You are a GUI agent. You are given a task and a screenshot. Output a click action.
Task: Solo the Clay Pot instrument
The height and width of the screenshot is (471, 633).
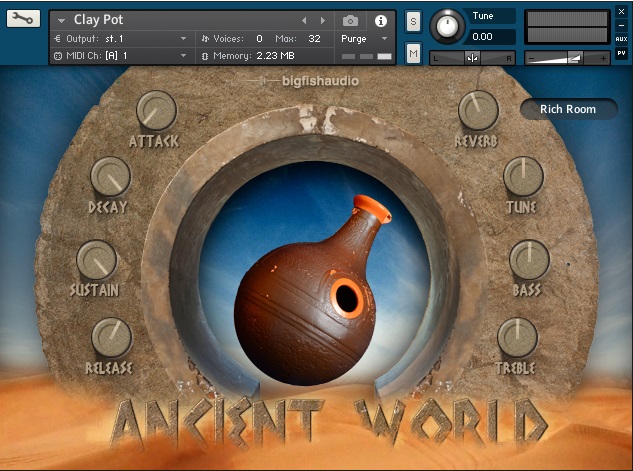pyautogui.click(x=413, y=24)
